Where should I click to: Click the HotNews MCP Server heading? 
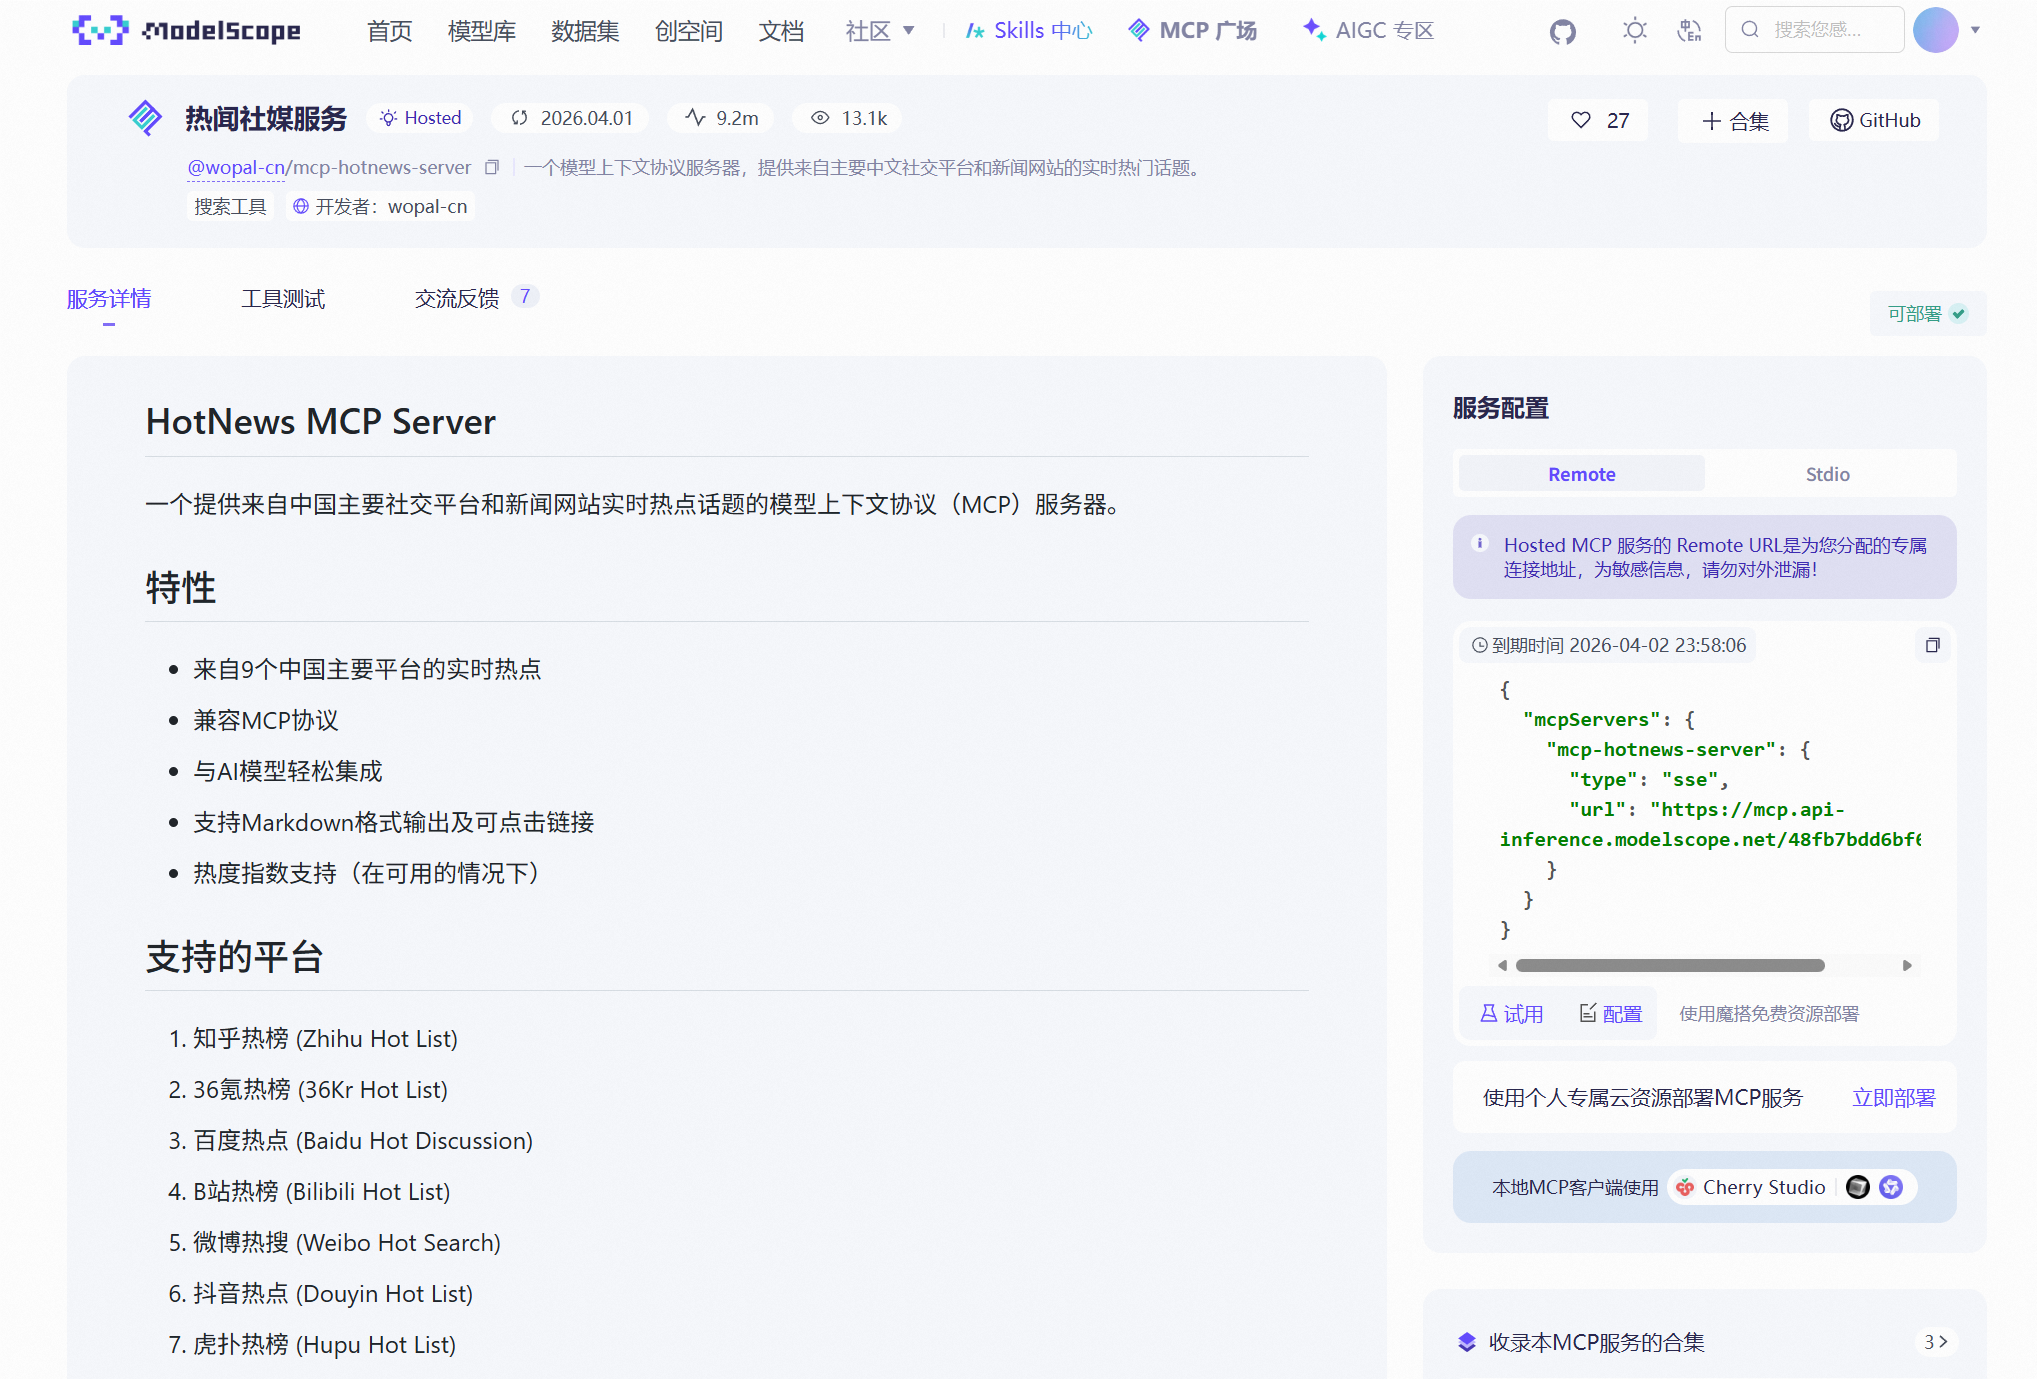(x=321, y=422)
